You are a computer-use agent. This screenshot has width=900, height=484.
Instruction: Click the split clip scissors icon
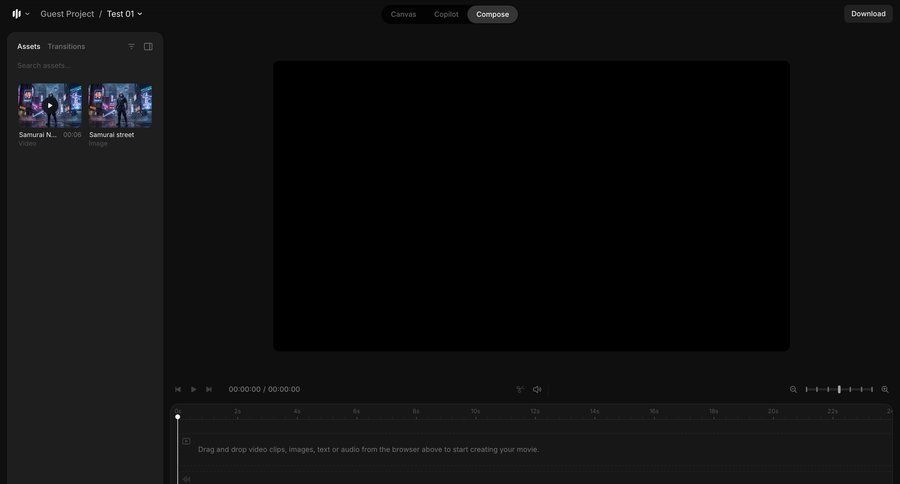[x=520, y=389]
